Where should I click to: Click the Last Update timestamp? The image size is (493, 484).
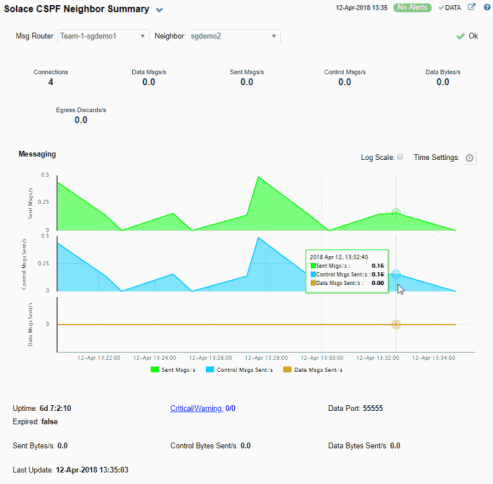coord(92,470)
